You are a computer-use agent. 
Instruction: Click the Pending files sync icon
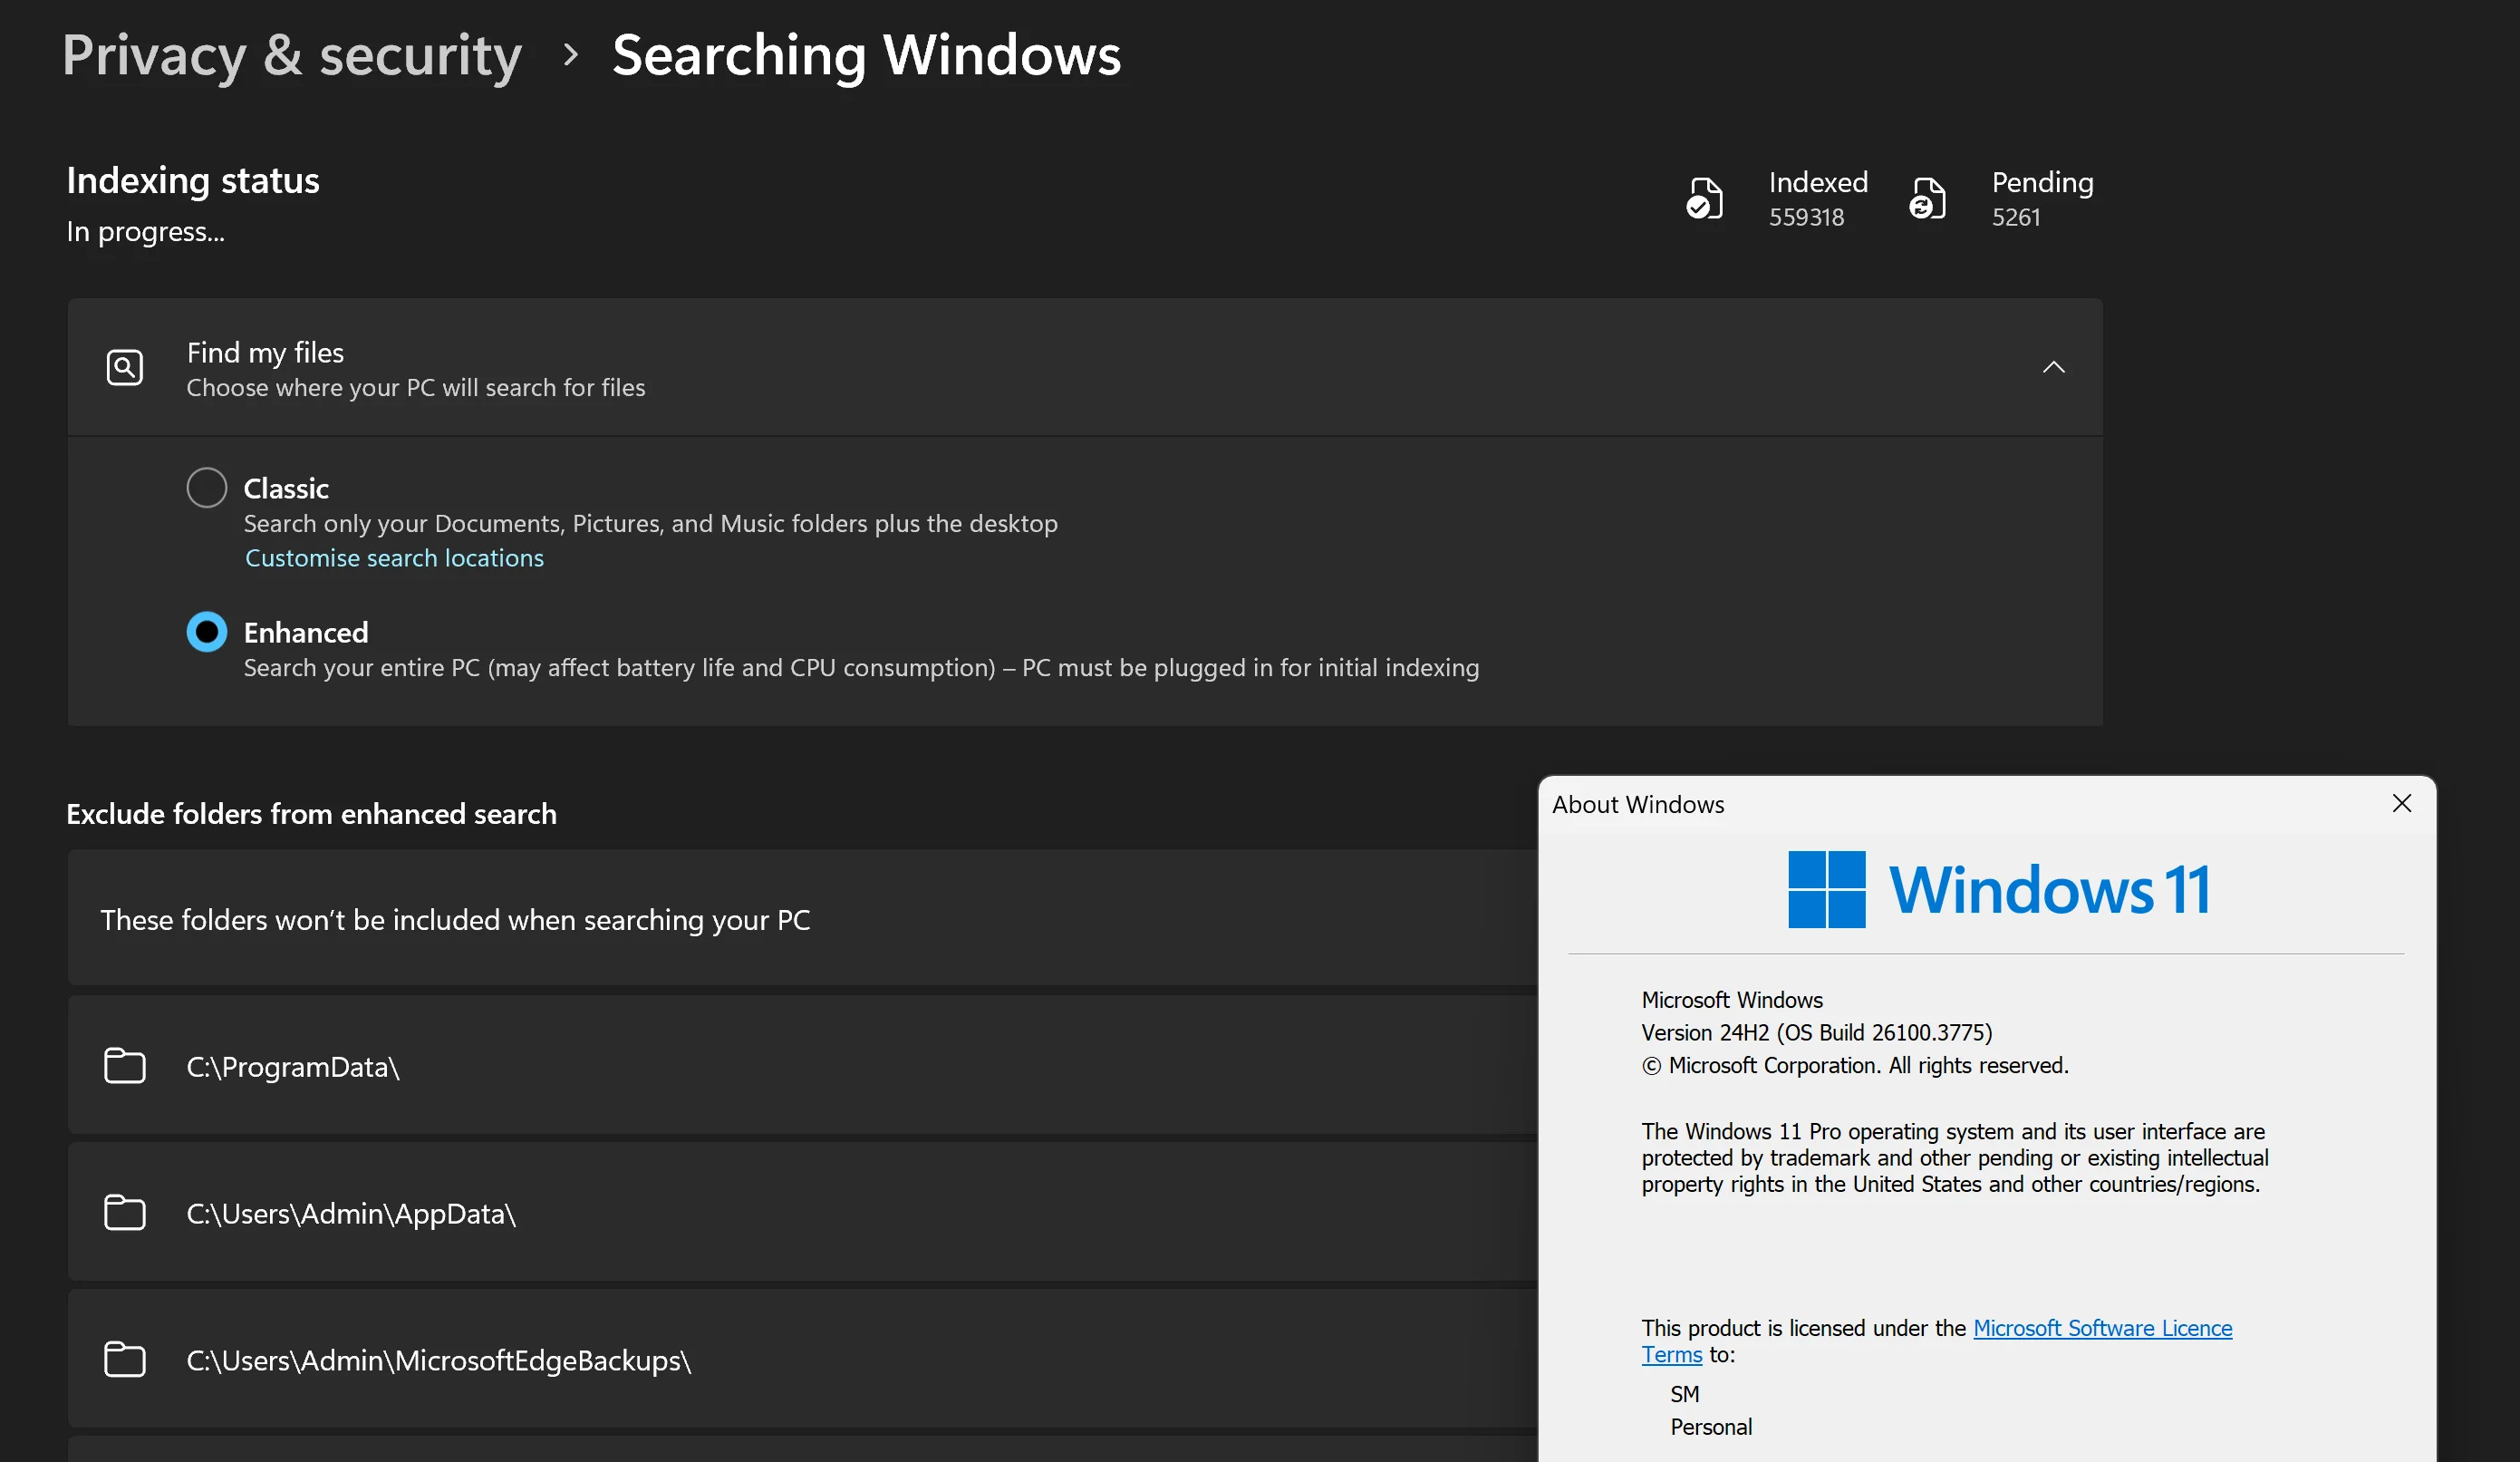(1928, 198)
